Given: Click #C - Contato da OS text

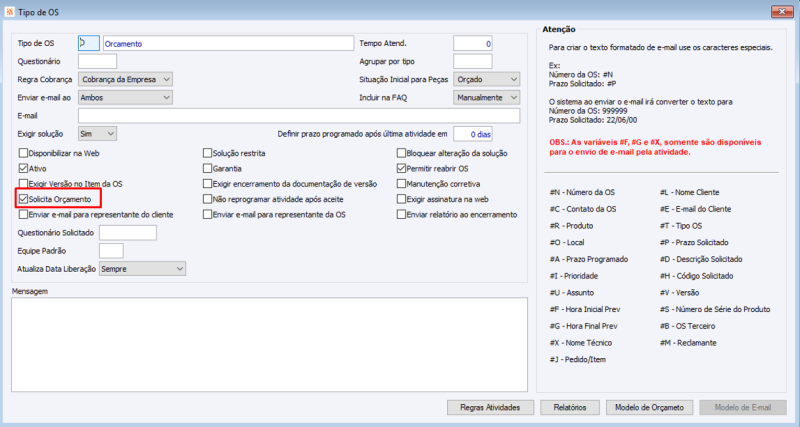Looking at the screenshot, I should pos(583,209).
